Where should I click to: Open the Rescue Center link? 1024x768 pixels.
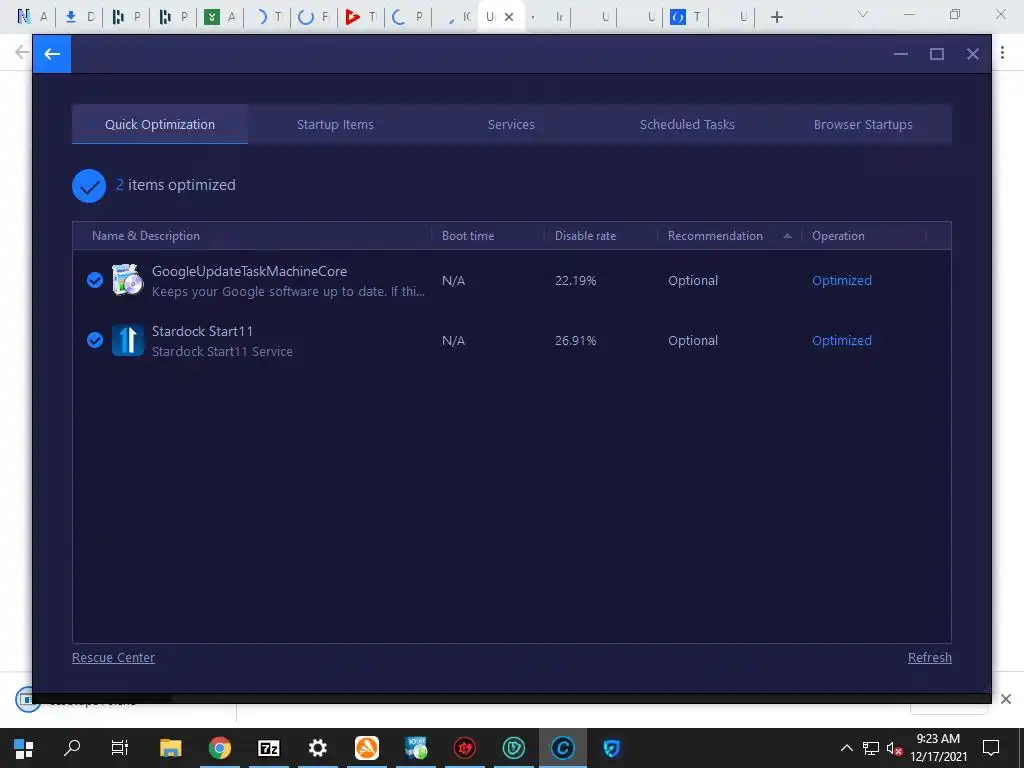click(113, 658)
